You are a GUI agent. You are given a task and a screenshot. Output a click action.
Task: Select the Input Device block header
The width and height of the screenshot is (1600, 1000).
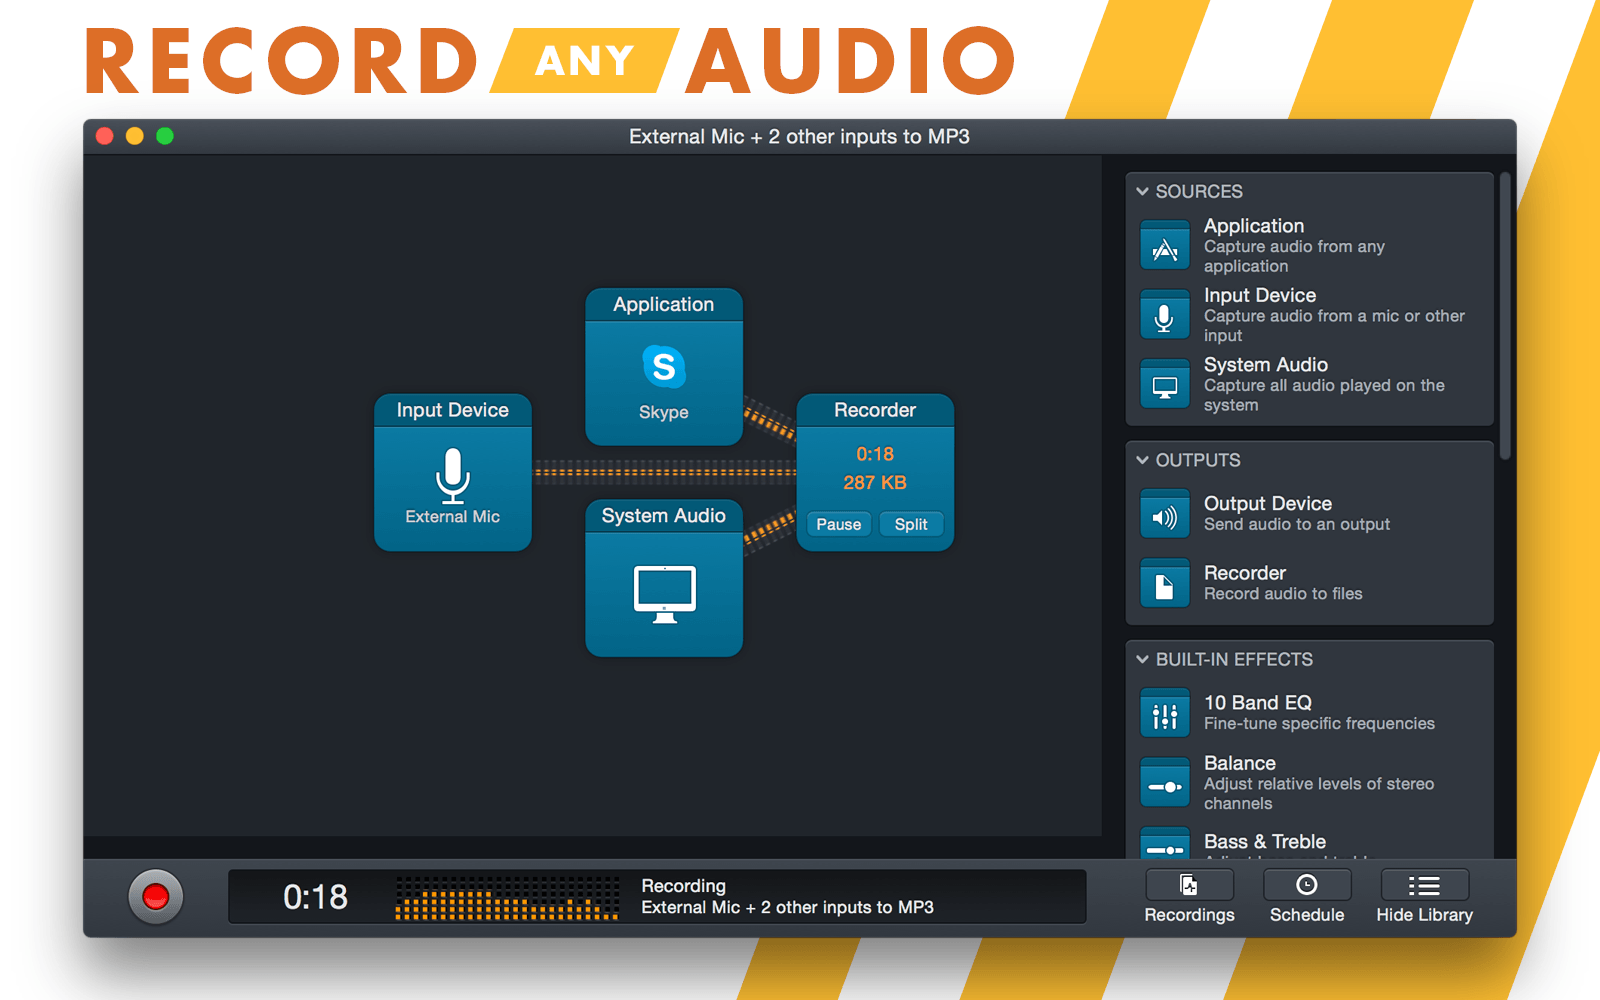coord(453,410)
